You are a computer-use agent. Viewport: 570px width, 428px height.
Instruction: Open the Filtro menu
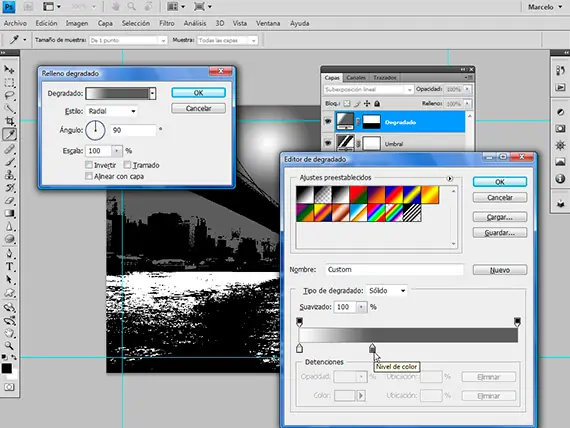(x=167, y=23)
